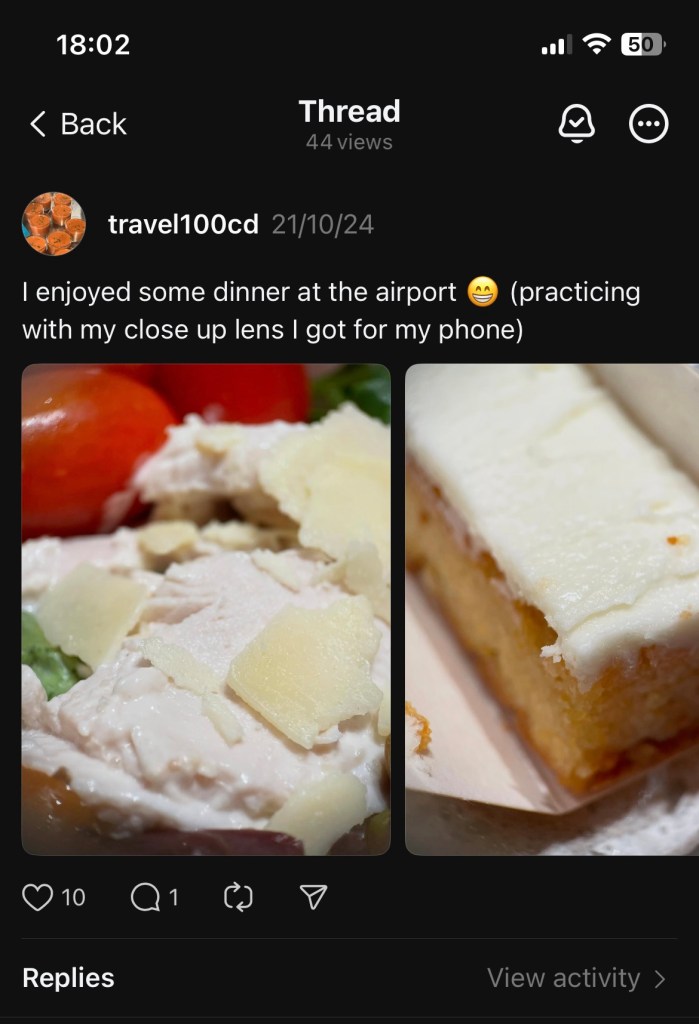Viewport: 699px width, 1024px height.
Task: Share the post with the paper plane icon
Action: pos(313,897)
